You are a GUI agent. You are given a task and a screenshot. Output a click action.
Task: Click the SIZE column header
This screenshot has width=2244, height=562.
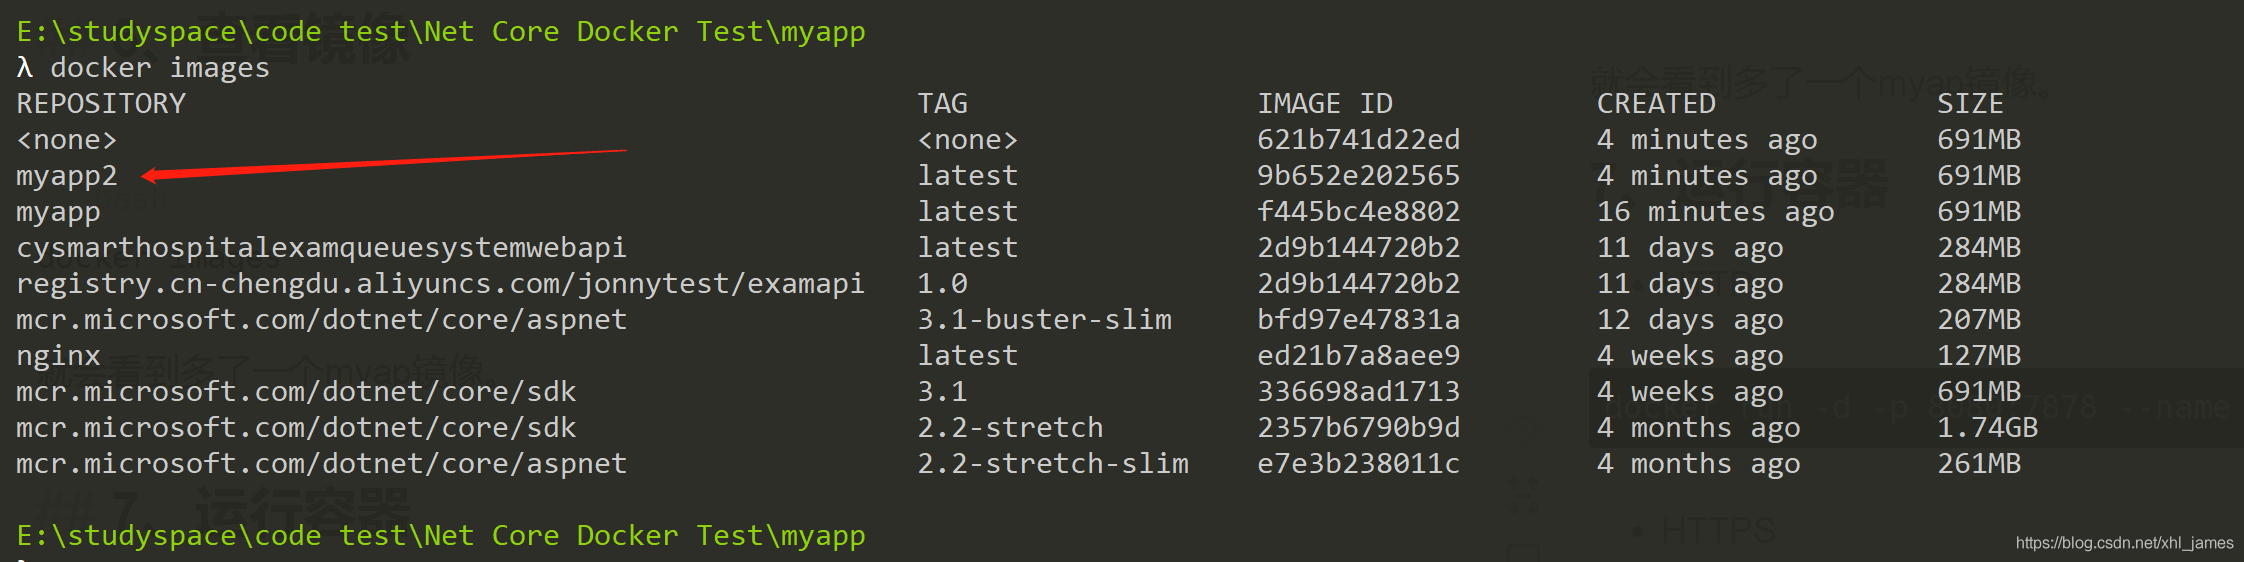coord(1970,104)
